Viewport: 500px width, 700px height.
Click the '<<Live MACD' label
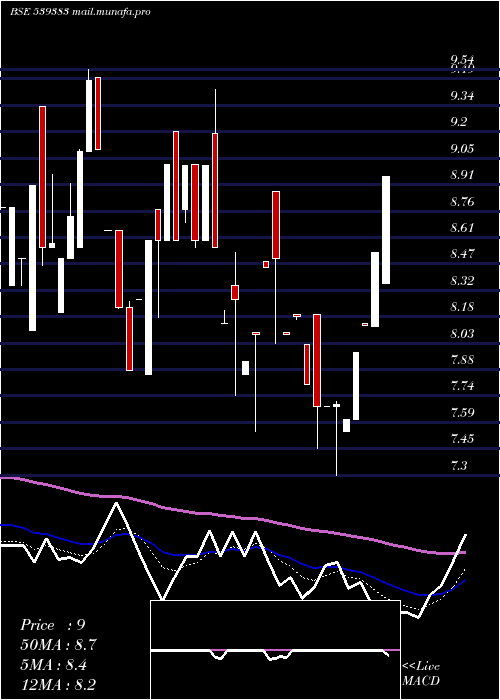[x=421, y=674]
